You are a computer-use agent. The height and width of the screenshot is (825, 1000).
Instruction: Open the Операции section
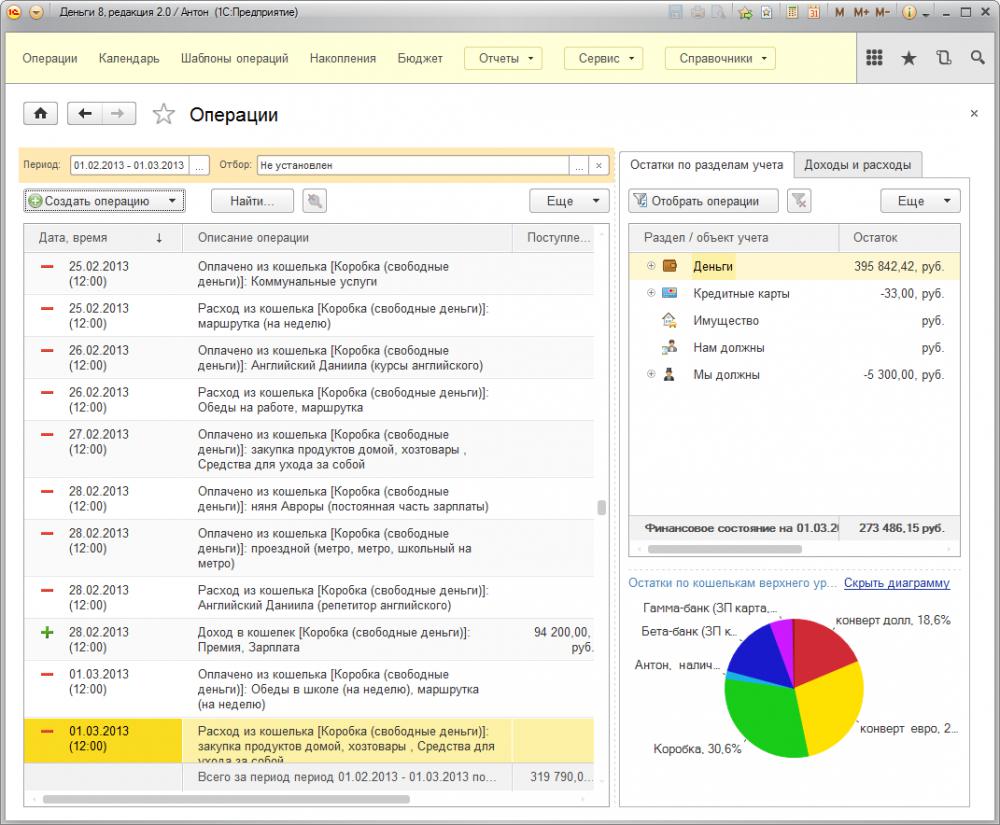pyautogui.click(x=50, y=58)
